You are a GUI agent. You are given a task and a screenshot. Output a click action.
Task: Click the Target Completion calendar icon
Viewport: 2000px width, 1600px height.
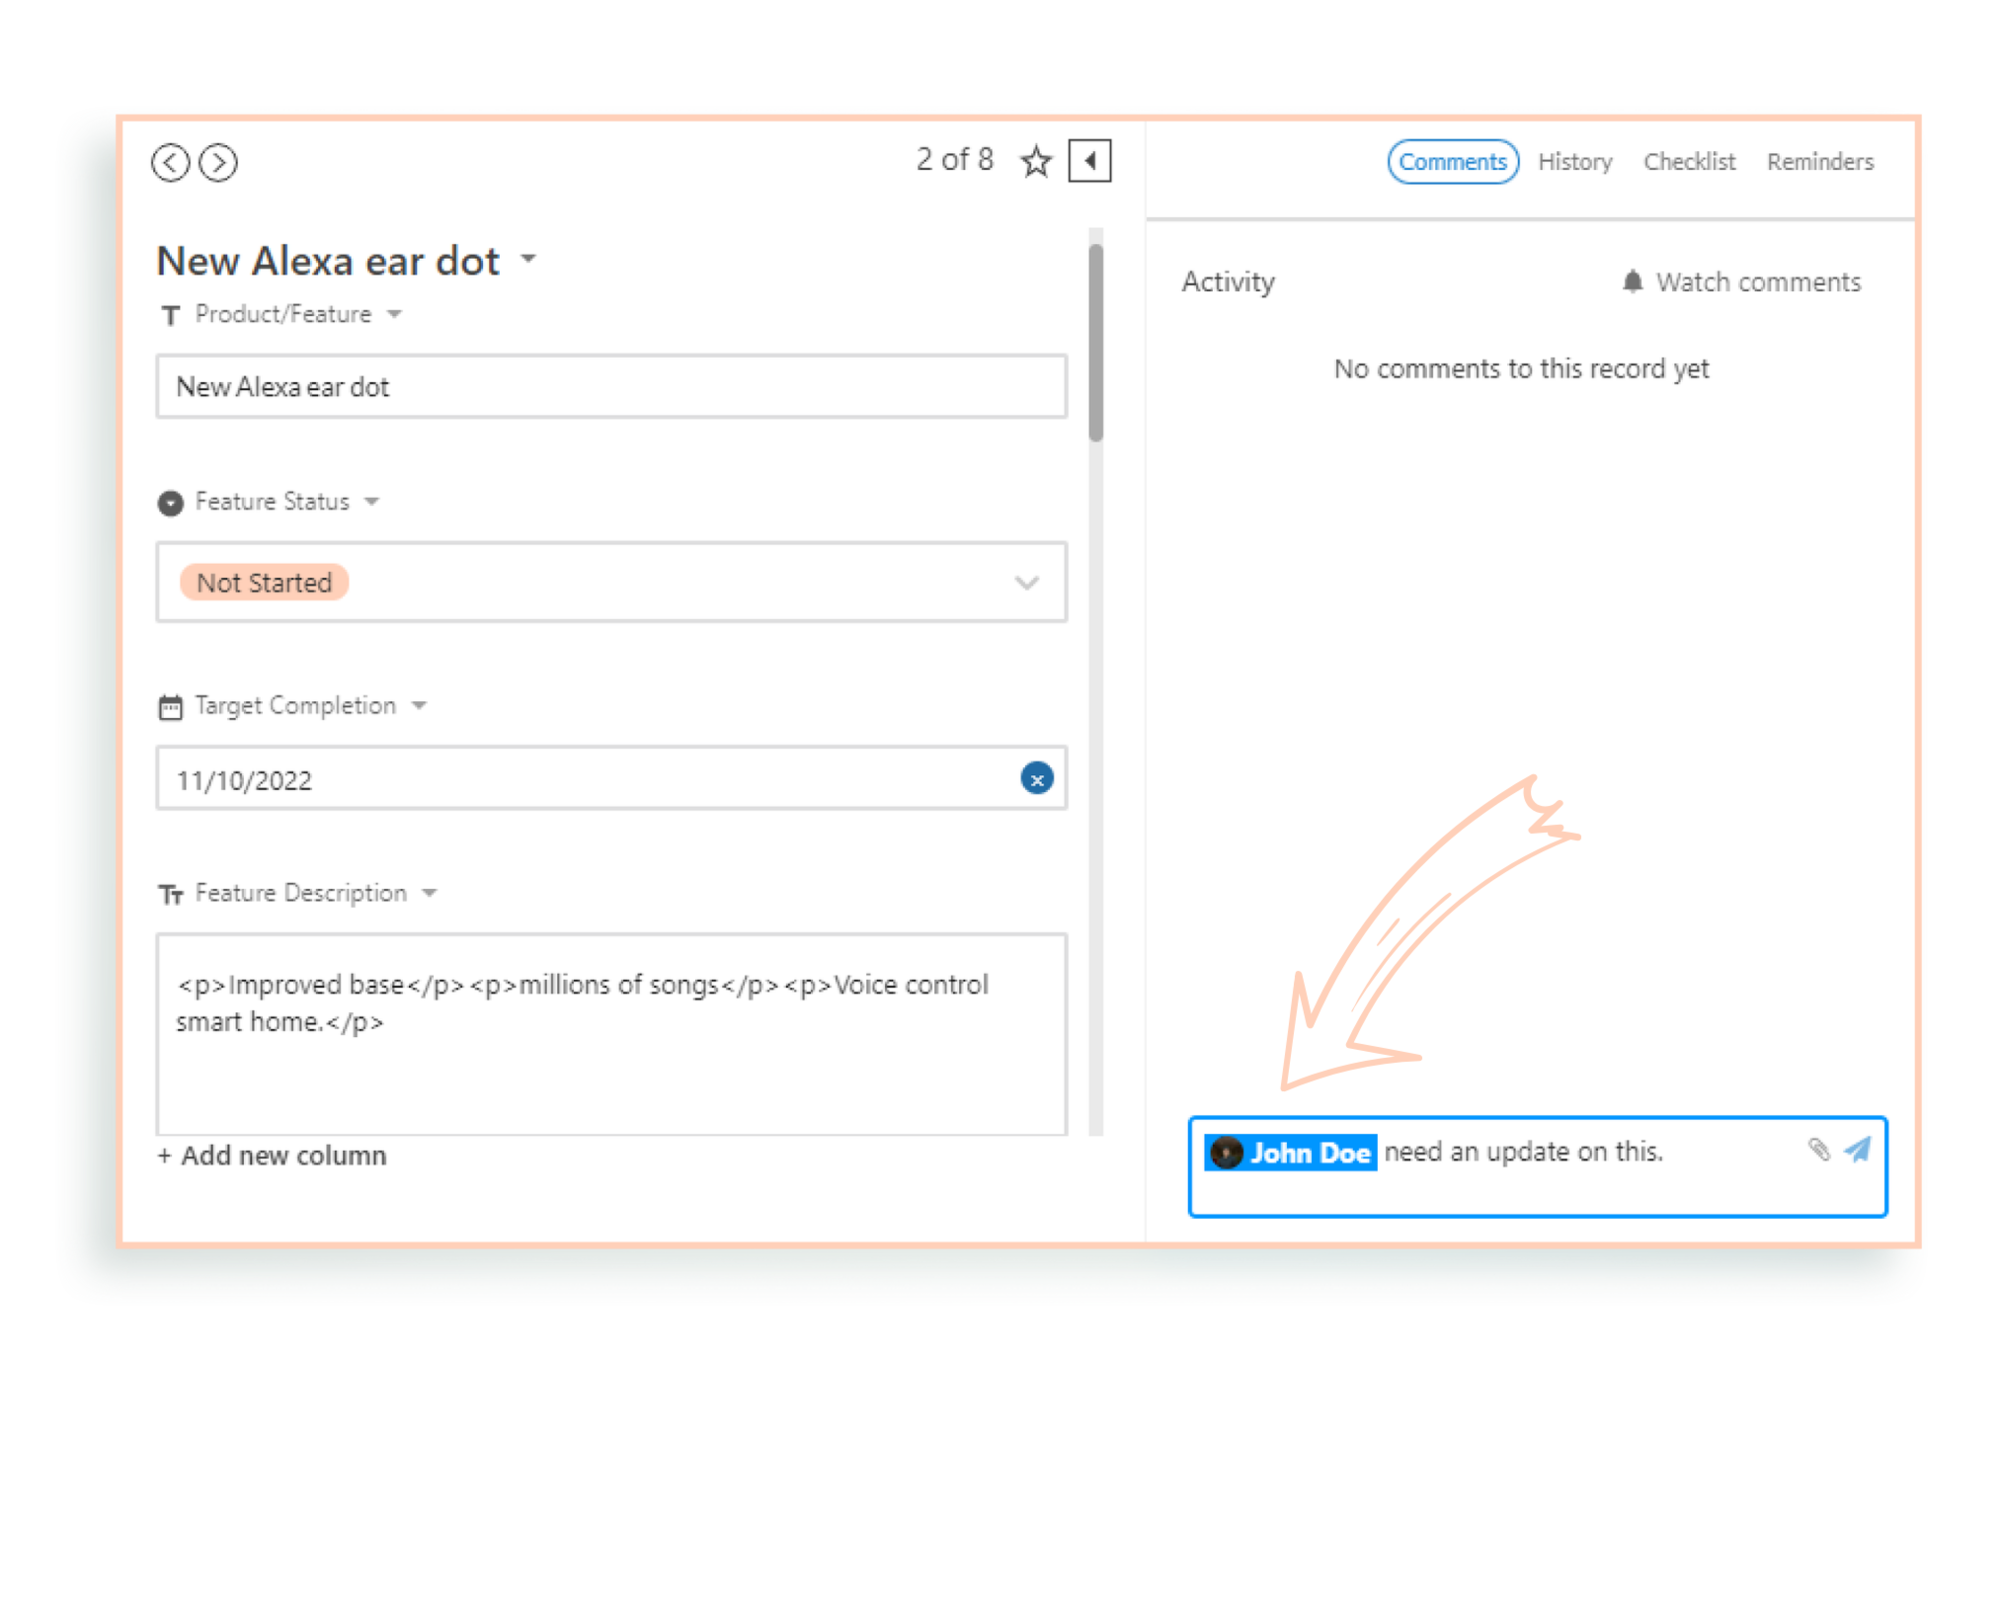pos(171,707)
